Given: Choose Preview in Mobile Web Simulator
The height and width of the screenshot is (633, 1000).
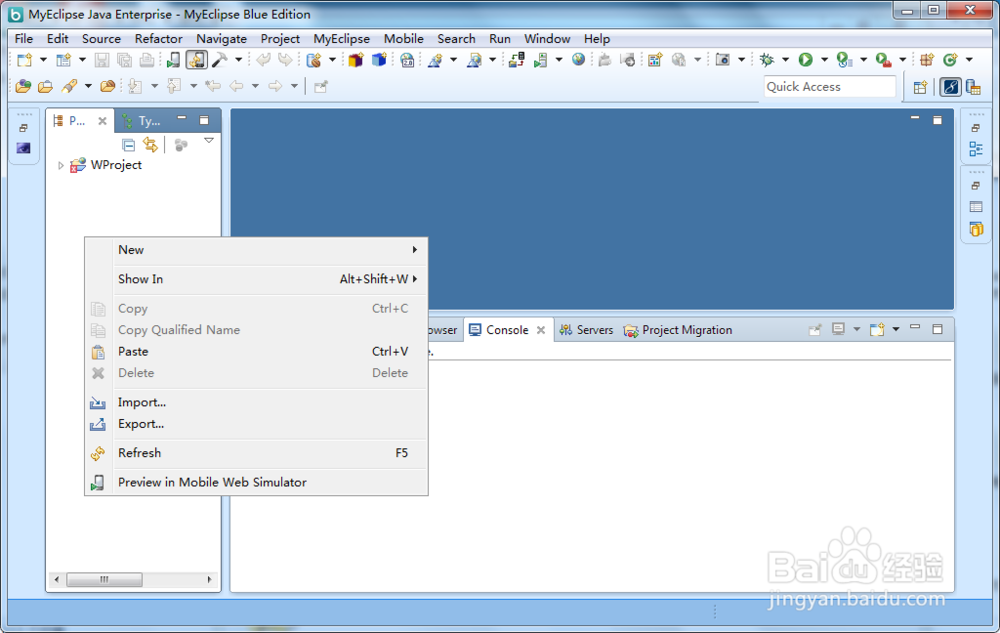Looking at the screenshot, I should pos(256,483).
